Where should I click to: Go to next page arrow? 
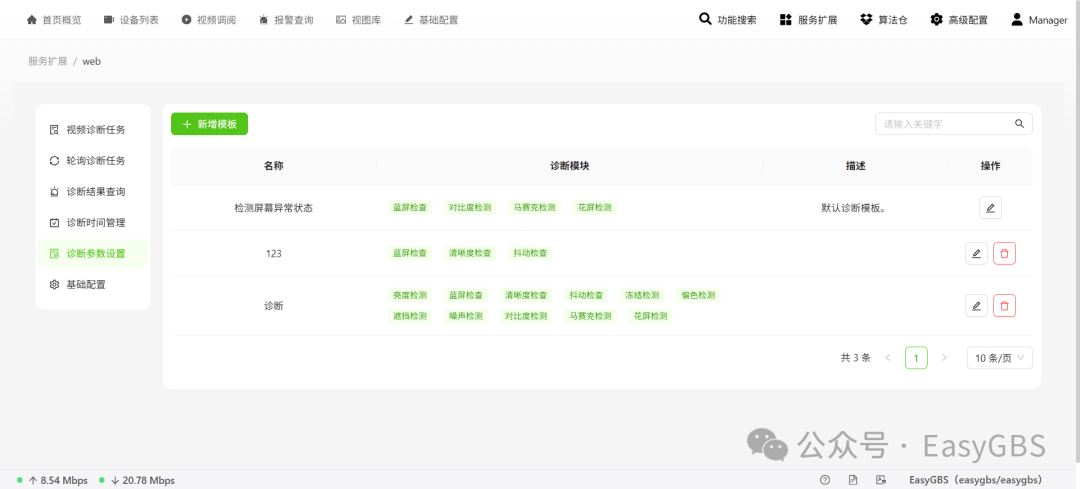pos(944,358)
